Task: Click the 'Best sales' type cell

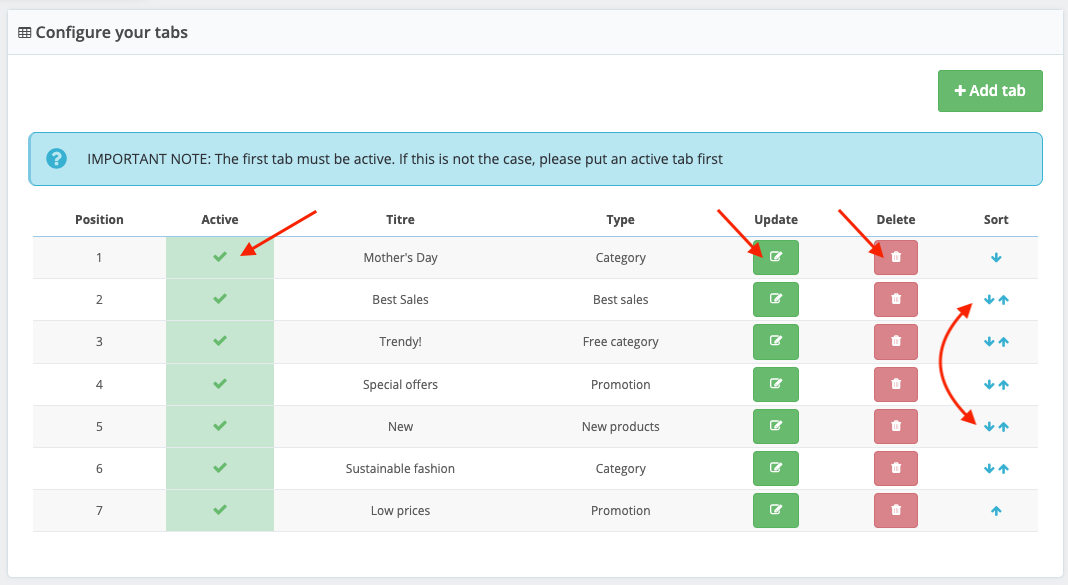Action: pos(621,300)
